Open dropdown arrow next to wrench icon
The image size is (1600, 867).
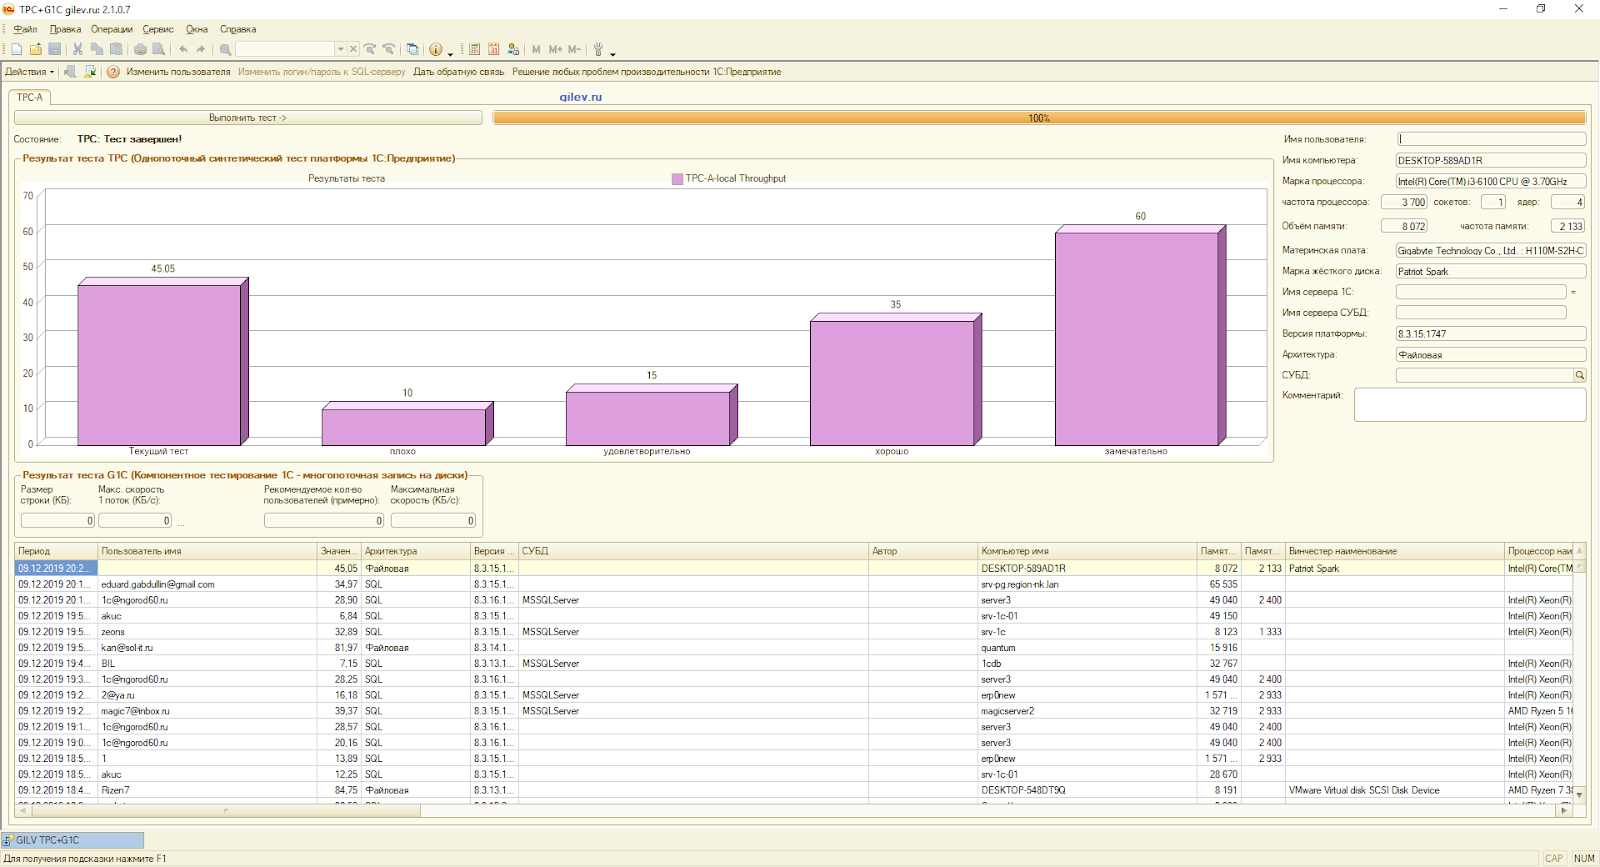click(x=612, y=53)
